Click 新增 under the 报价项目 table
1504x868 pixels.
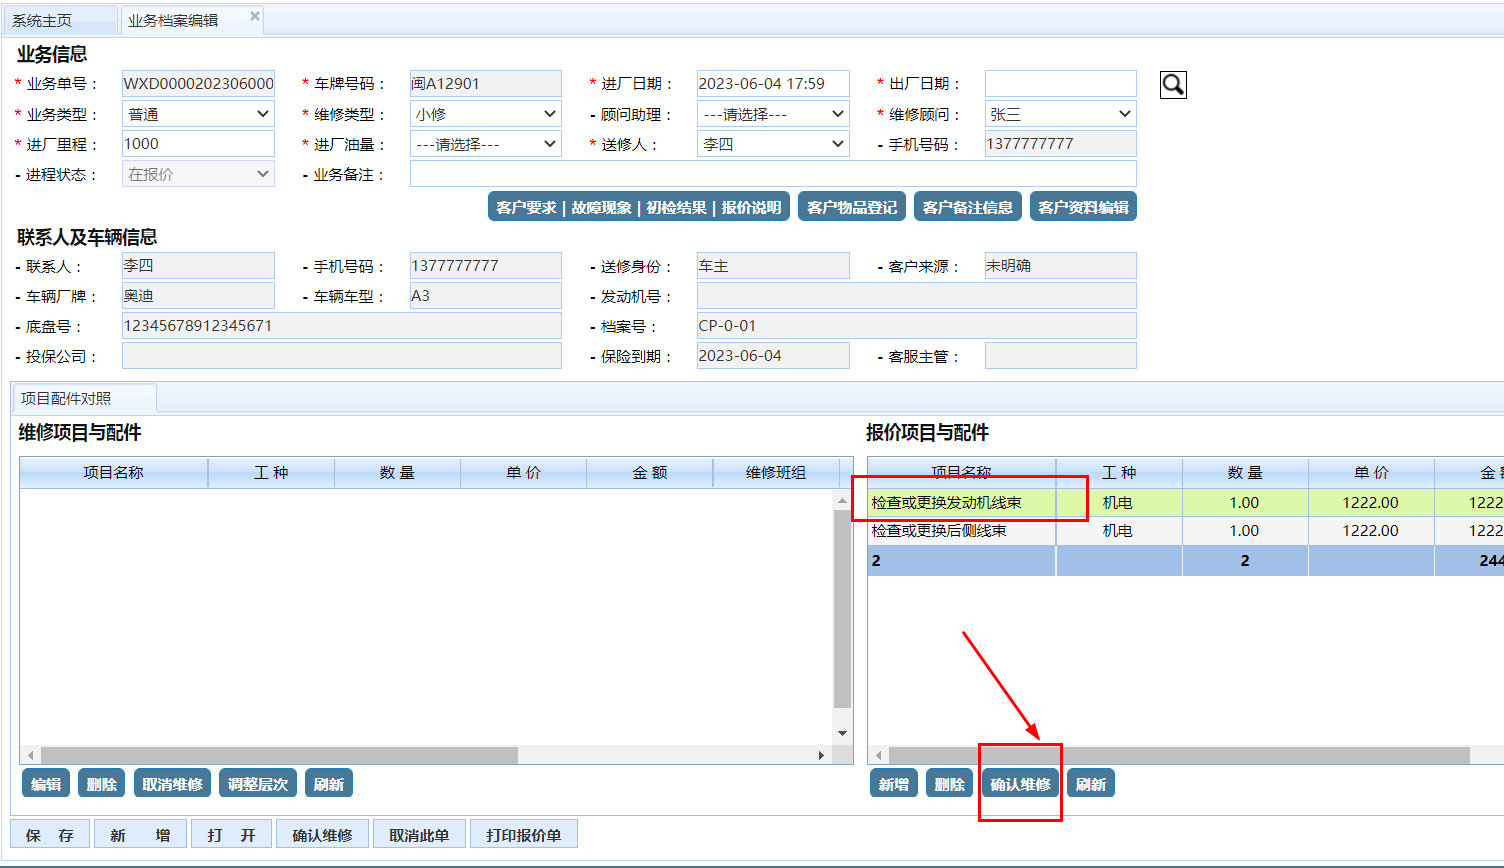pos(894,784)
